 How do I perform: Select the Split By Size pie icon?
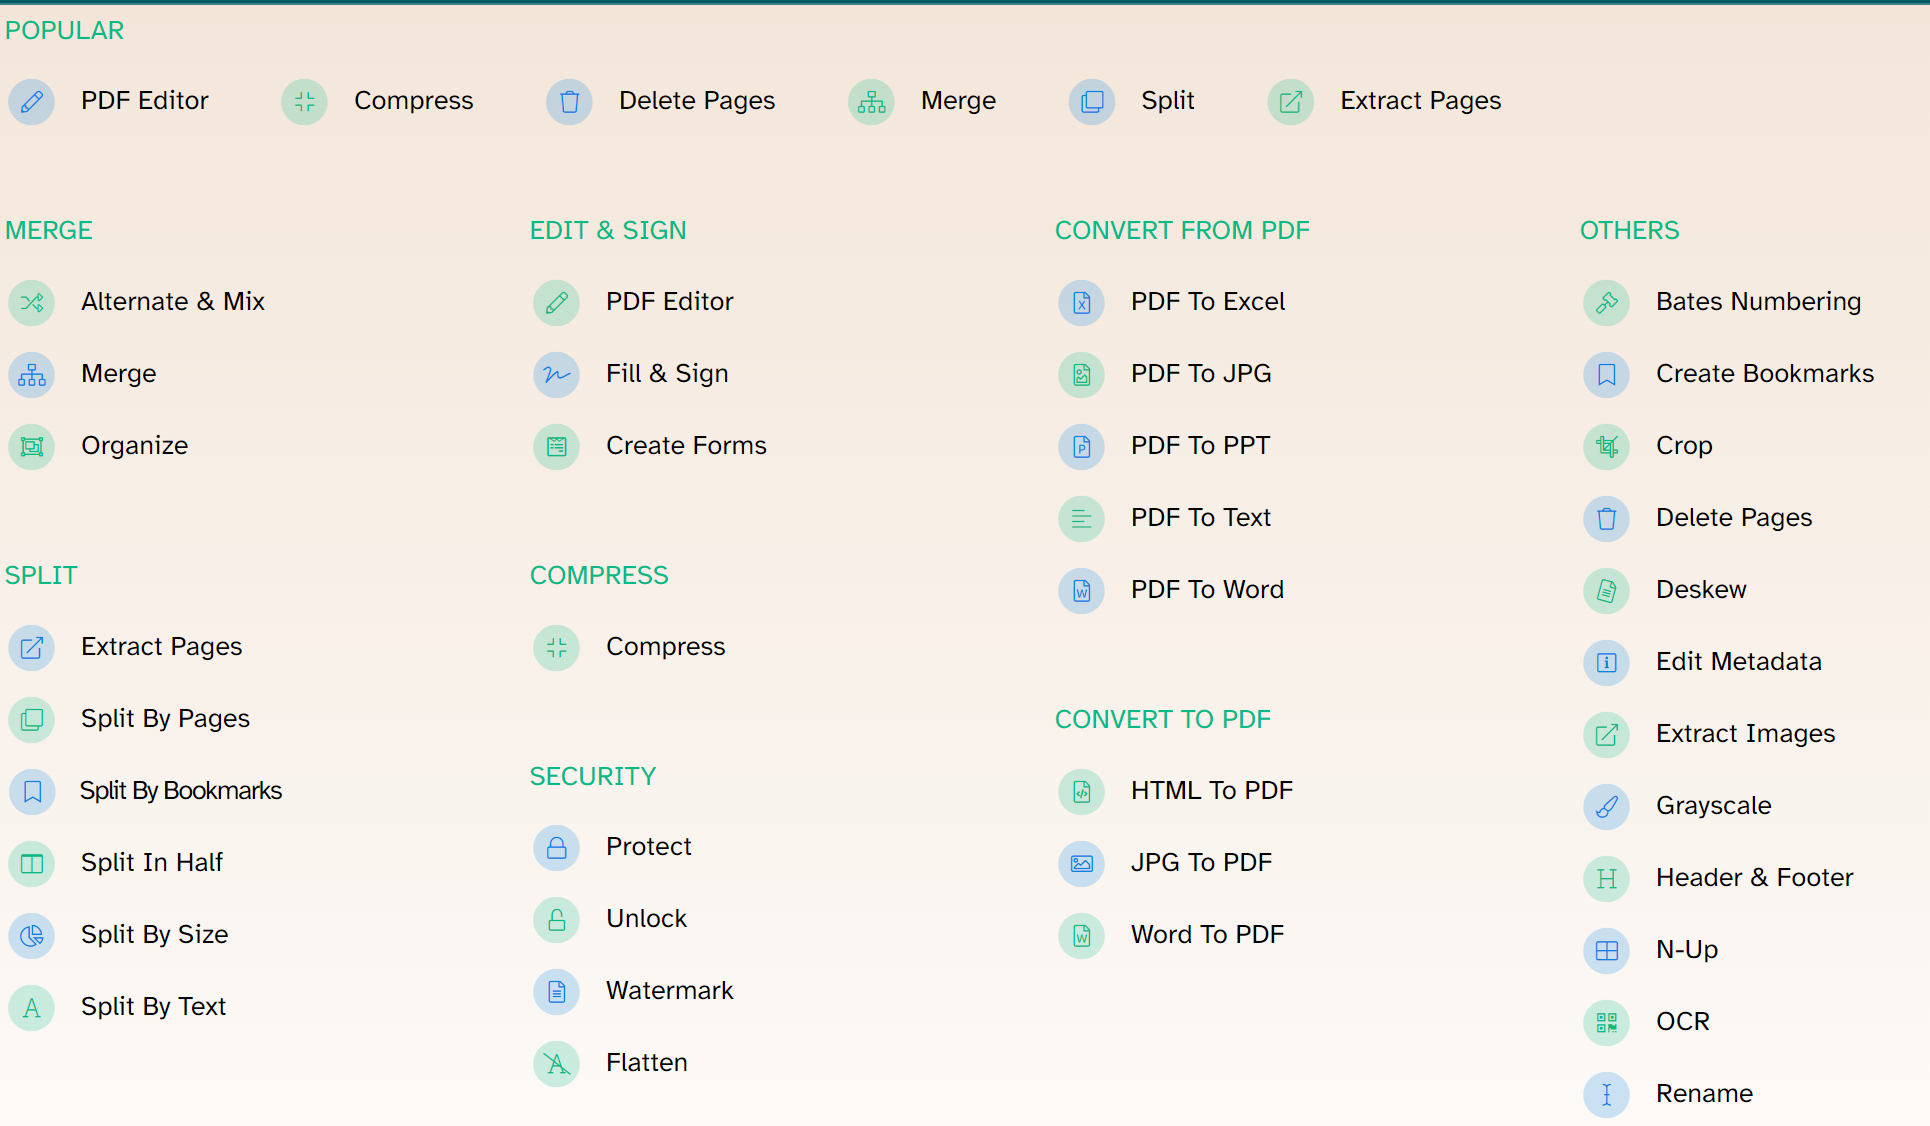(32, 935)
